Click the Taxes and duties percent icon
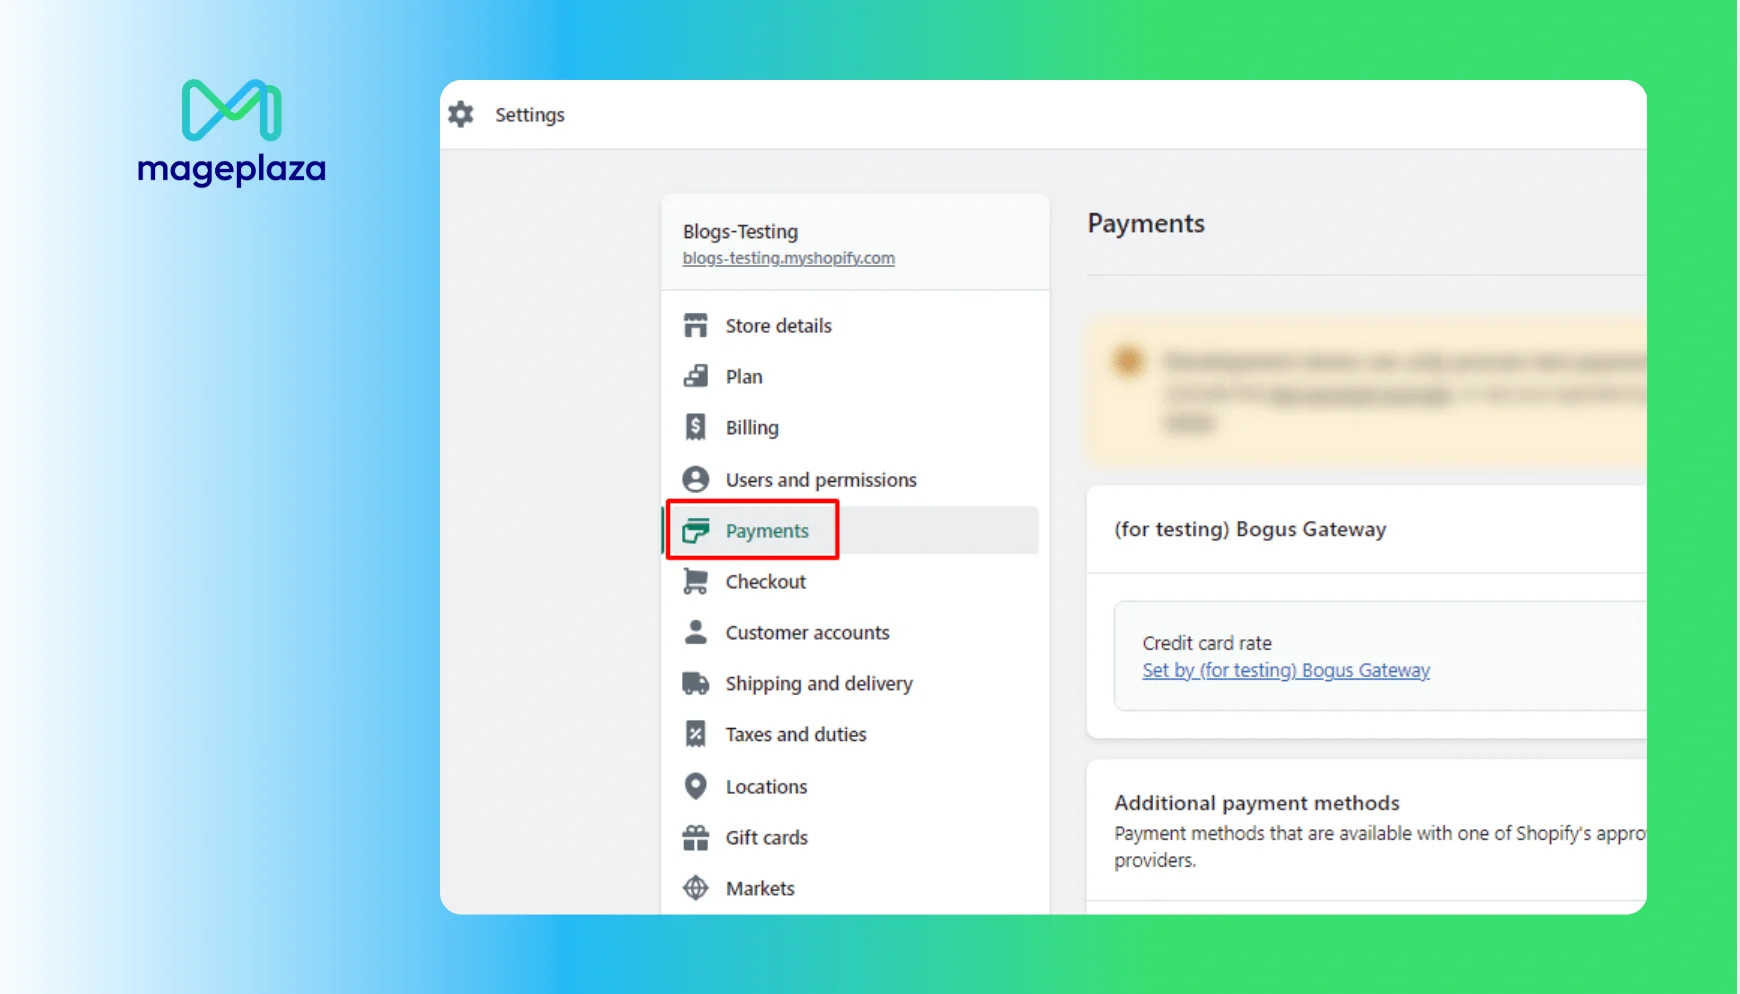 click(695, 734)
